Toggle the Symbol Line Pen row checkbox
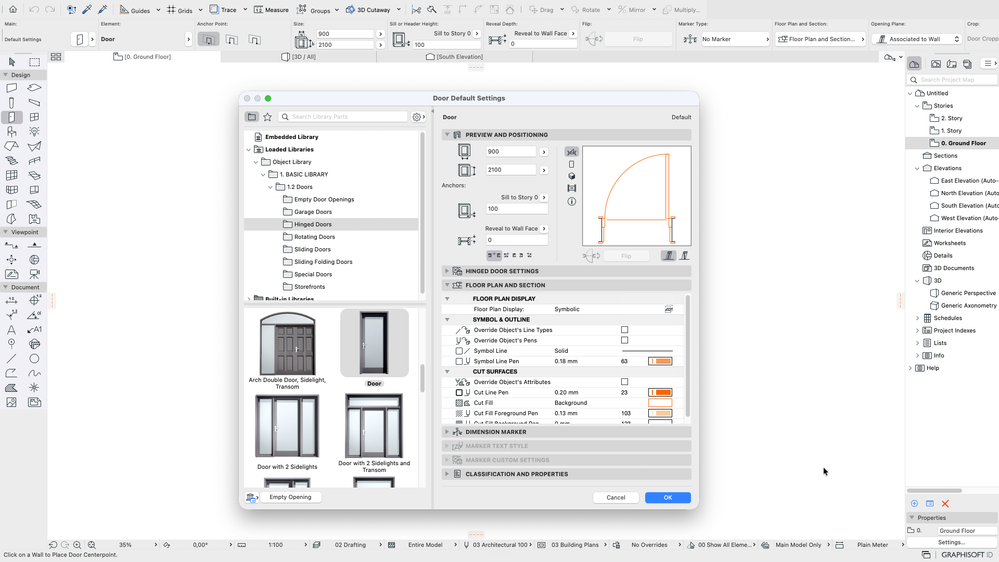 459,361
